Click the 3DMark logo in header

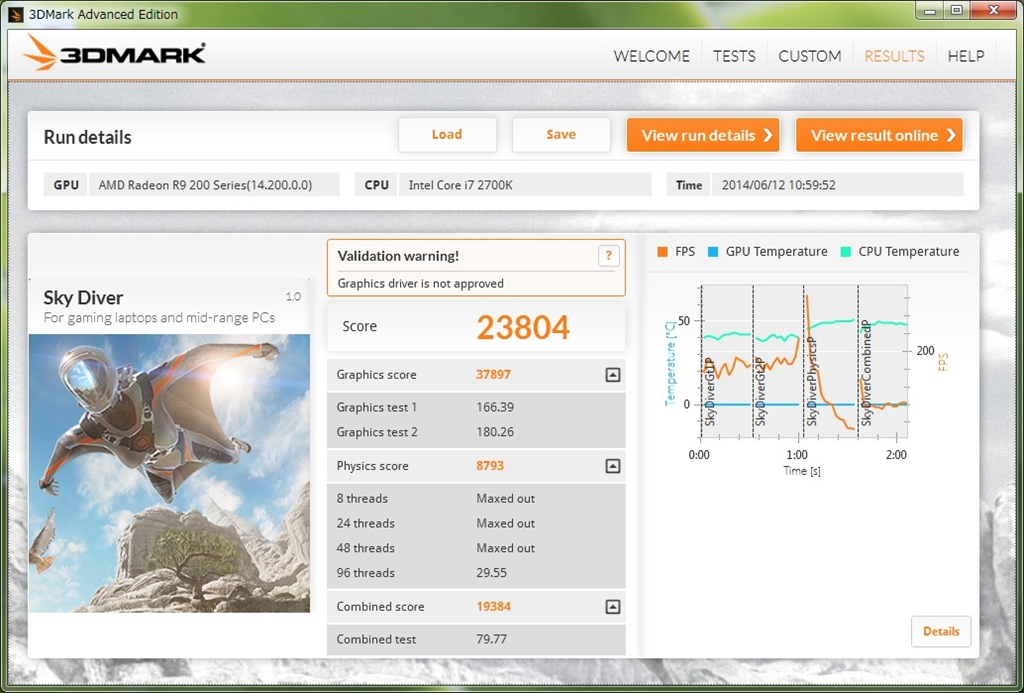(x=114, y=54)
